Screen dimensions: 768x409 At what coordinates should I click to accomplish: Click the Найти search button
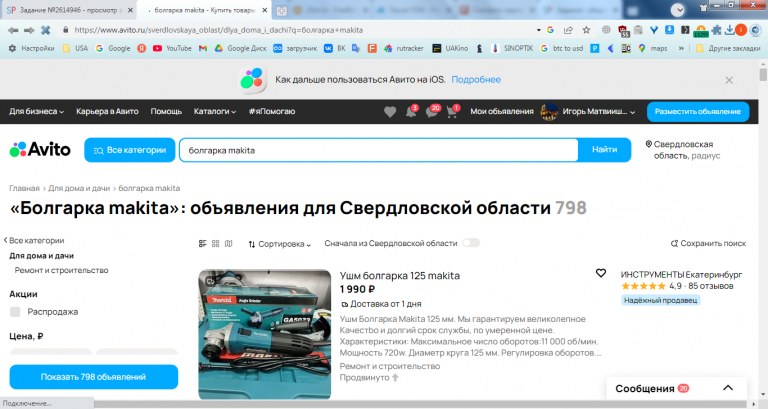click(604, 150)
